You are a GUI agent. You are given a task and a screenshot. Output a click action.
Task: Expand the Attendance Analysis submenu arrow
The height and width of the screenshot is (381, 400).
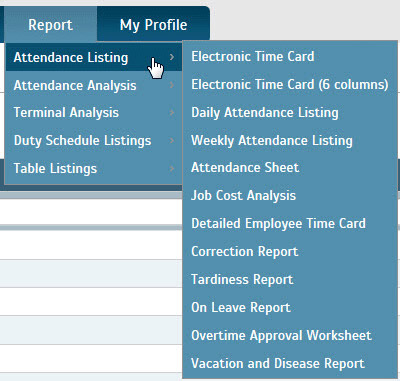click(x=172, y=85)
